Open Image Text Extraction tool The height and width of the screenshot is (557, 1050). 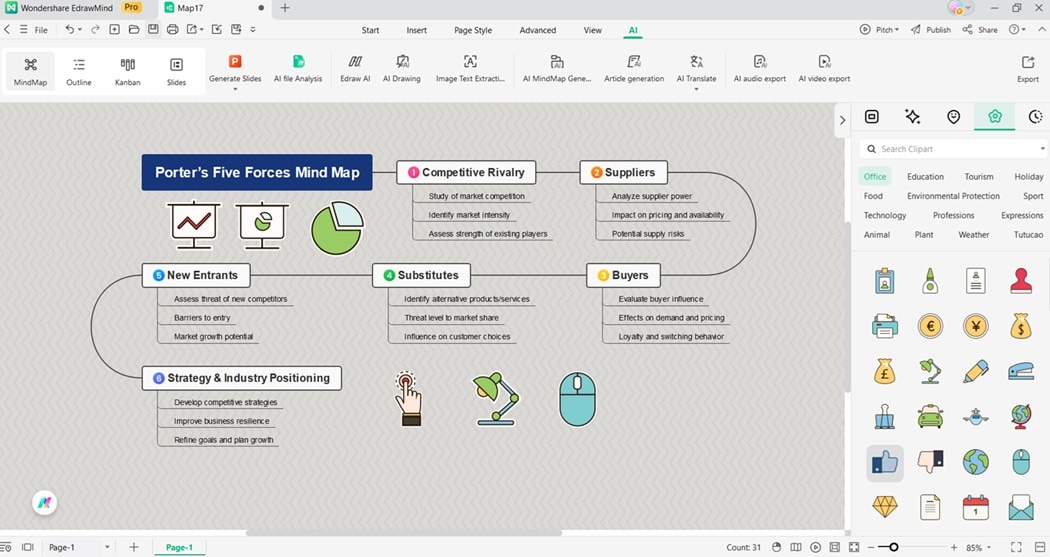pos(470,69)
